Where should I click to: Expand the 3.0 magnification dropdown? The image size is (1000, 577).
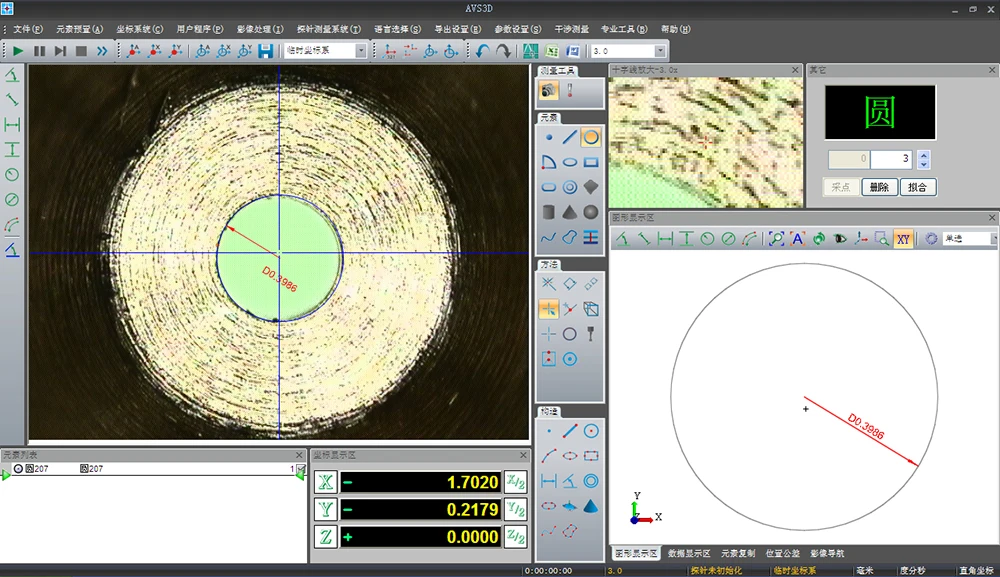click(x=660, y=51)
